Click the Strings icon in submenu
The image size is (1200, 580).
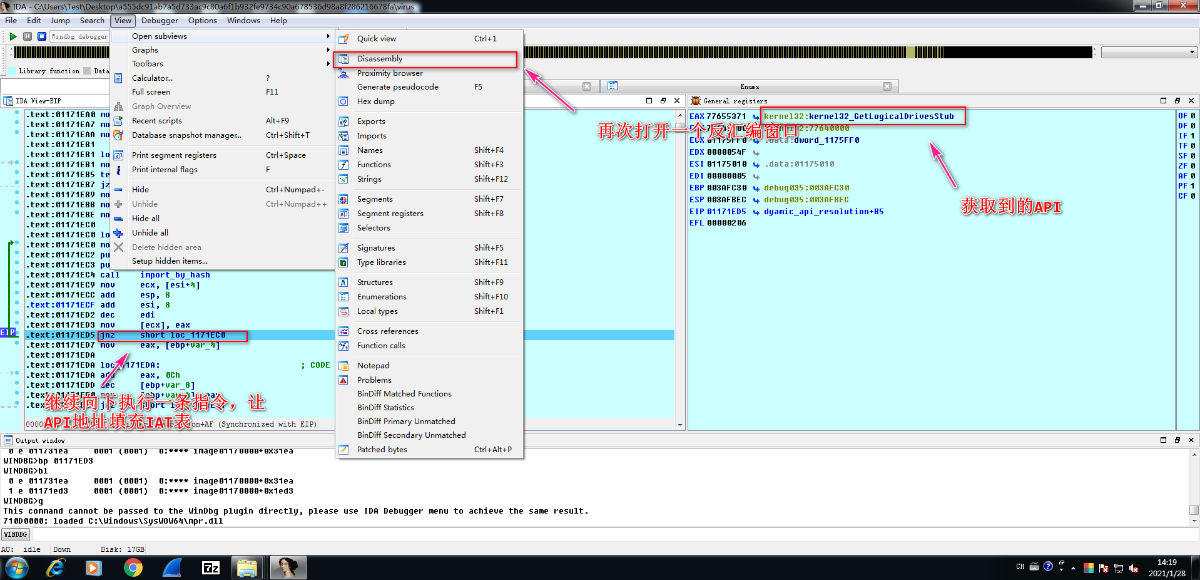coord(343,179)
